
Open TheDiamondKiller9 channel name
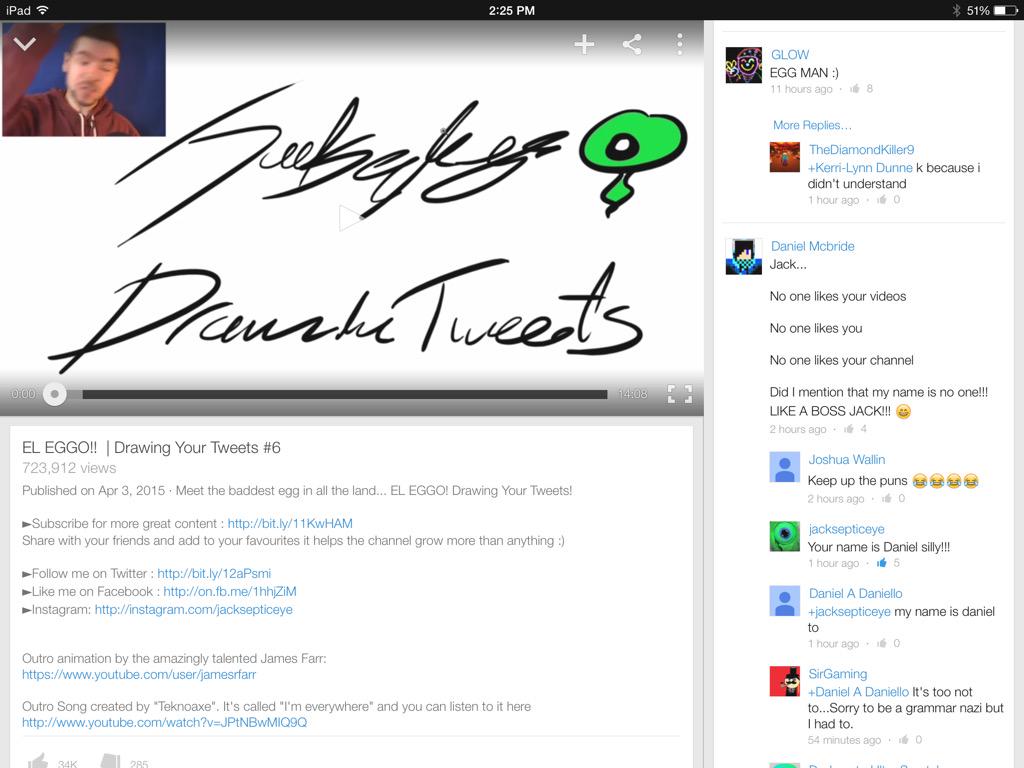pos(861,150)
